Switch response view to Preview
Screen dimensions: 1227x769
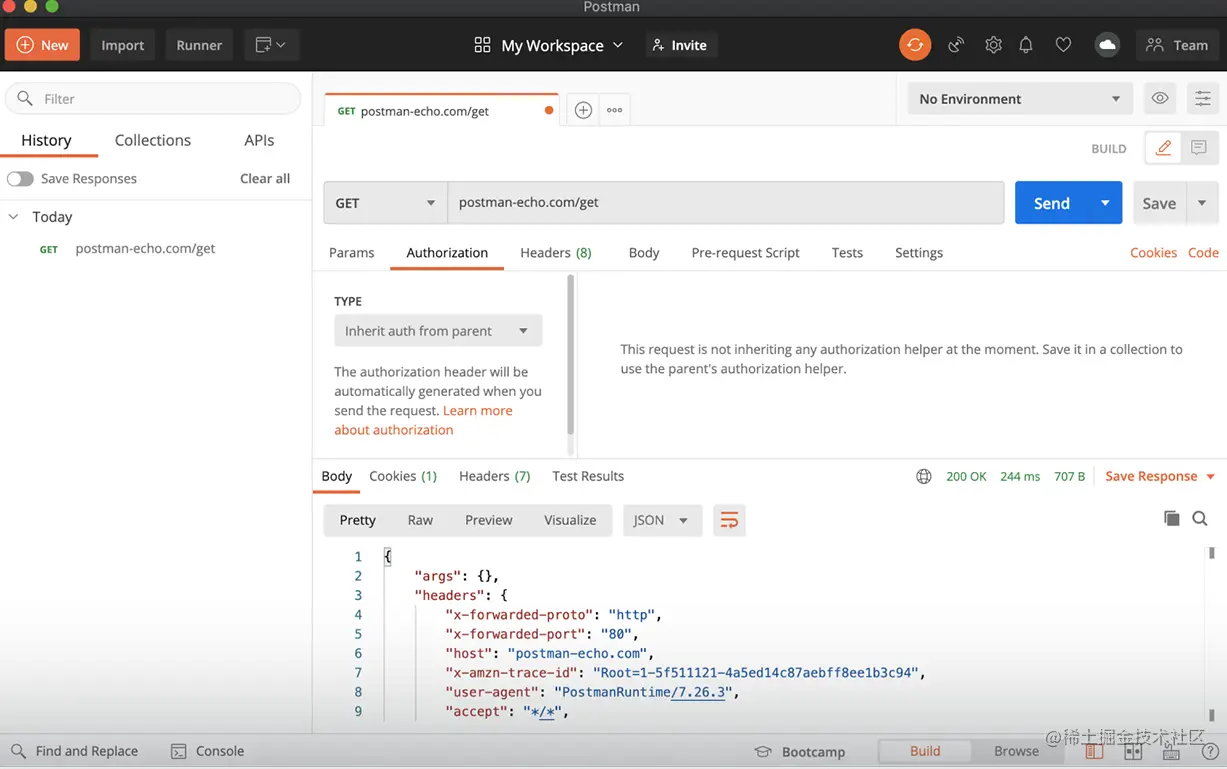click(x=488, y=520)
